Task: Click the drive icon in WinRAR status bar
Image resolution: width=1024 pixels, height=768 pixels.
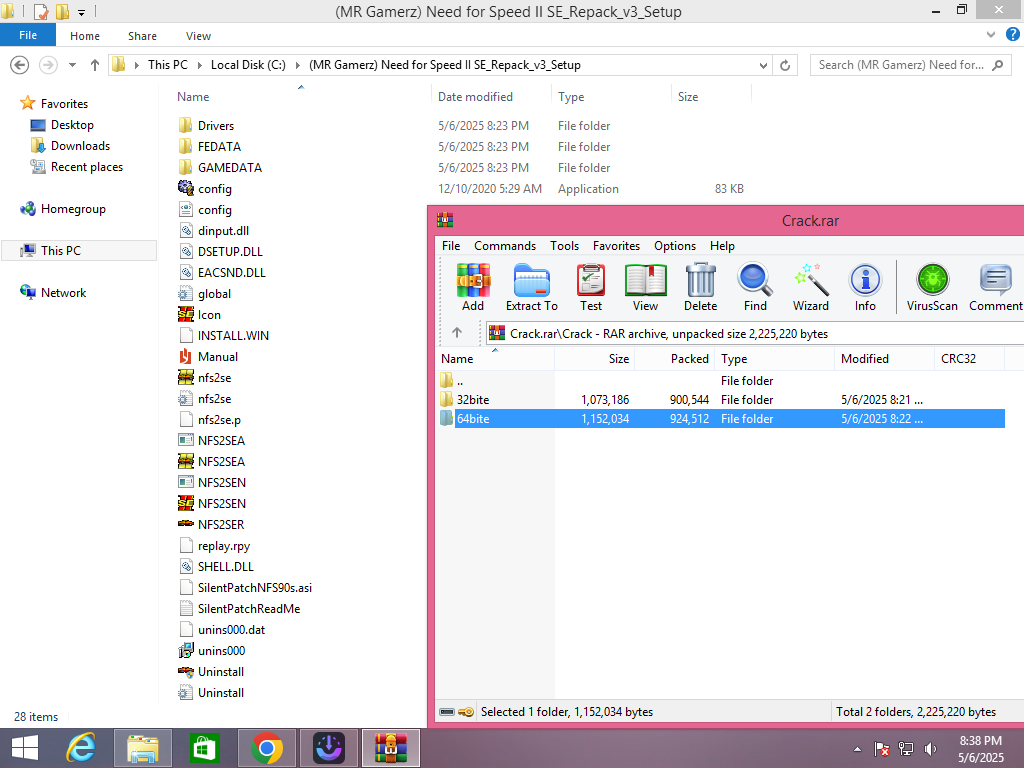Action: tap(447, 712)
